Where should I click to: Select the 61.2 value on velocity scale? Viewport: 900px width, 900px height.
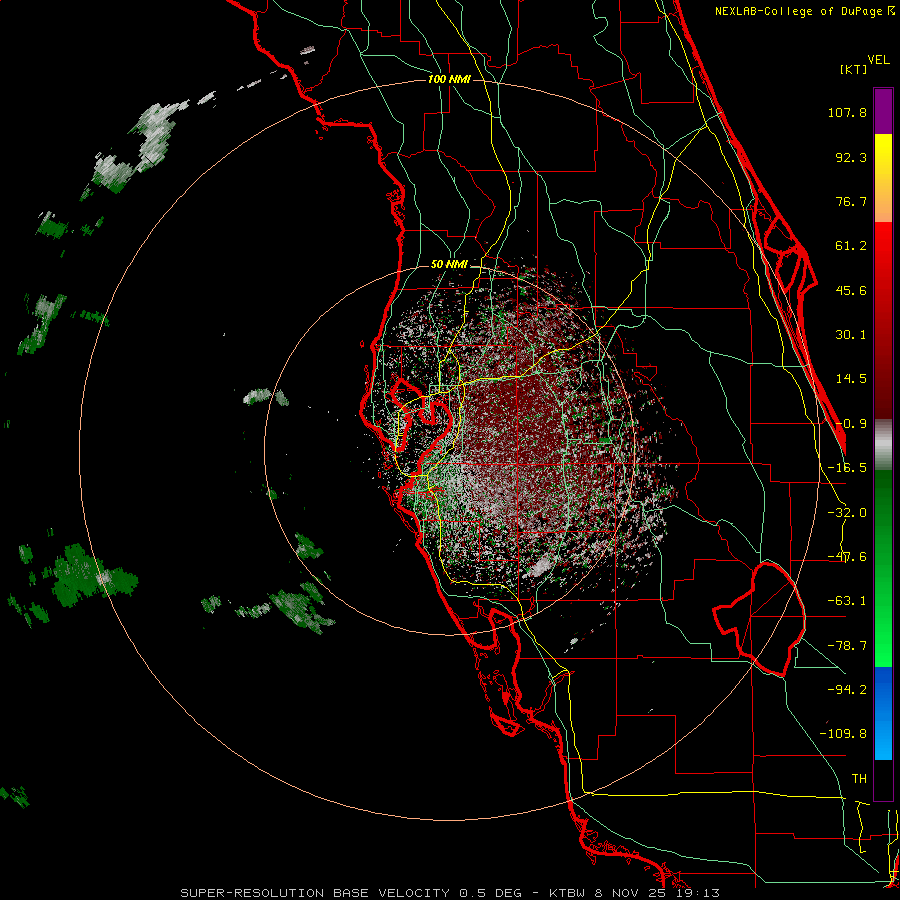pos(851,246)
